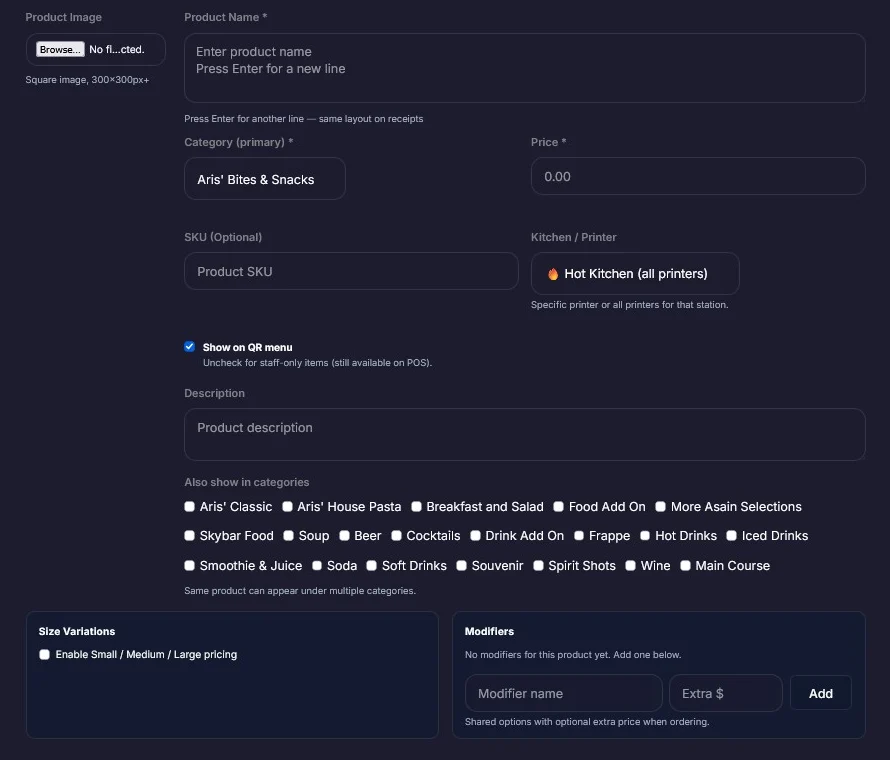This screenshot has width=890, height=760.
Task: Click the 'Size Variations' heading
Action: pos(77,631)
